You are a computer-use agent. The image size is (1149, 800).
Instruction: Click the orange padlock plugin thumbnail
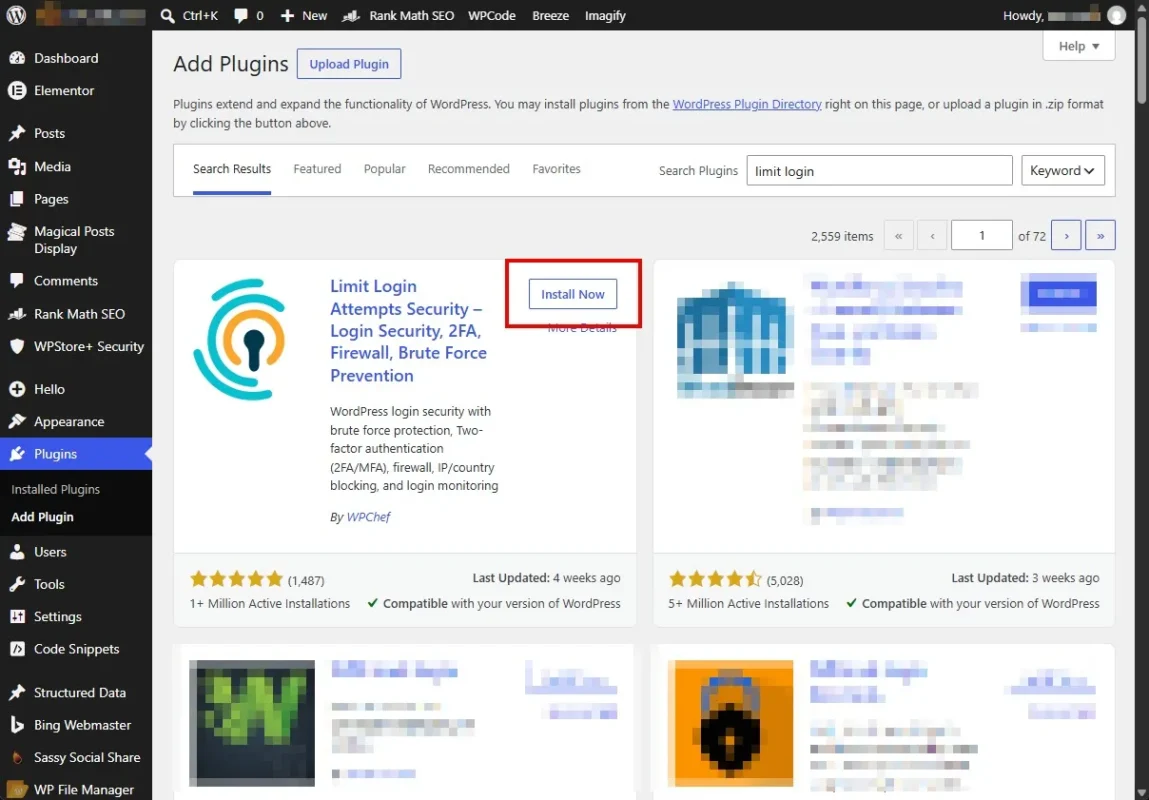point(731,723)
